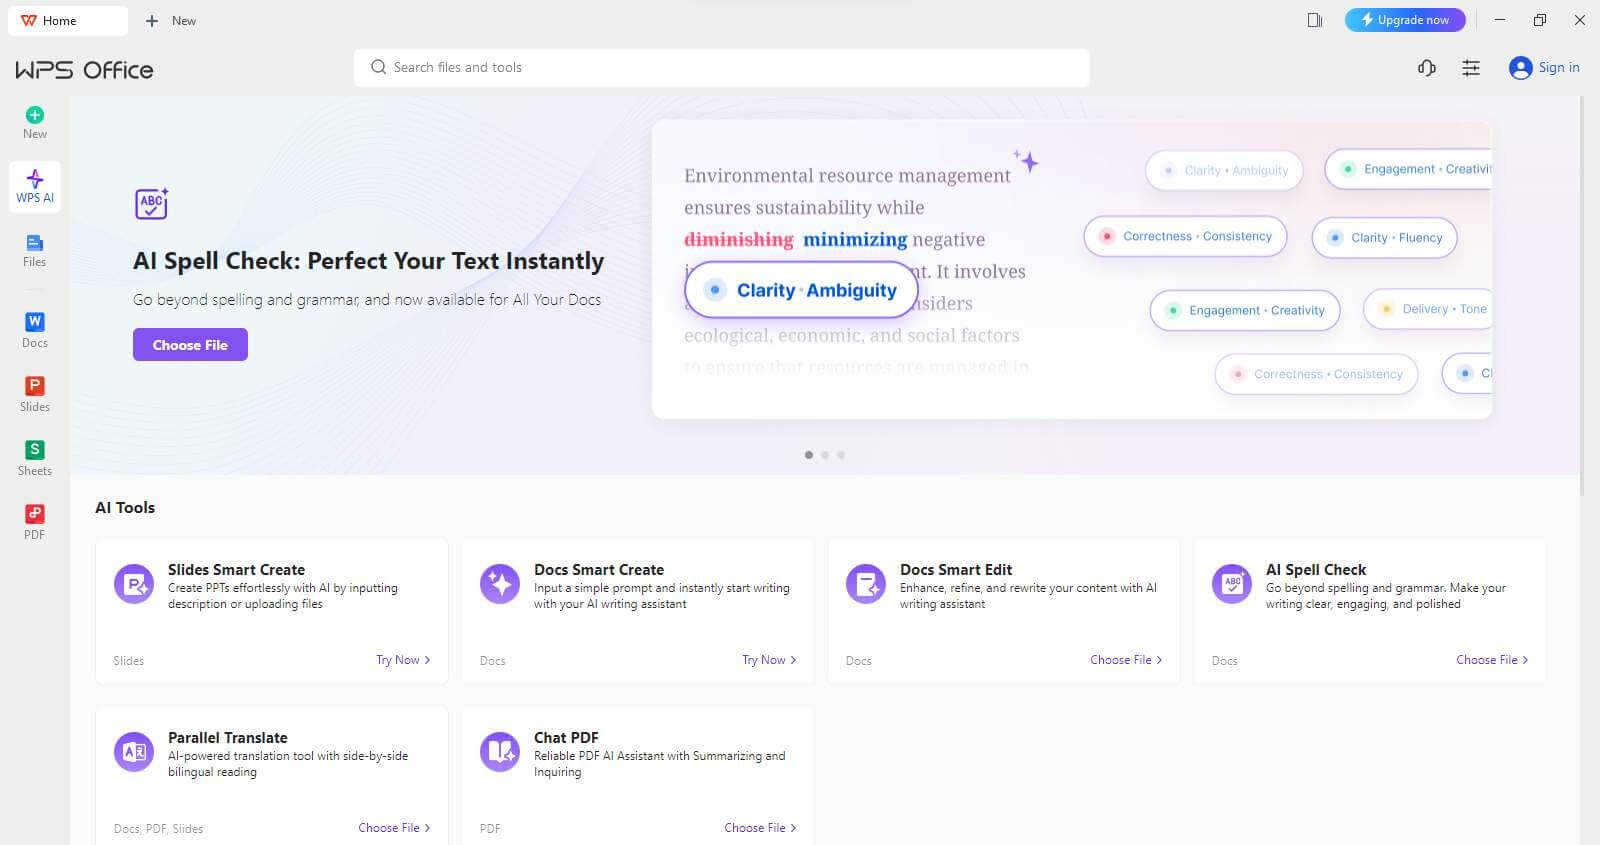1600x845 pixels.
Task: Select first banner carousel dot
Action: tap(809, 455)
